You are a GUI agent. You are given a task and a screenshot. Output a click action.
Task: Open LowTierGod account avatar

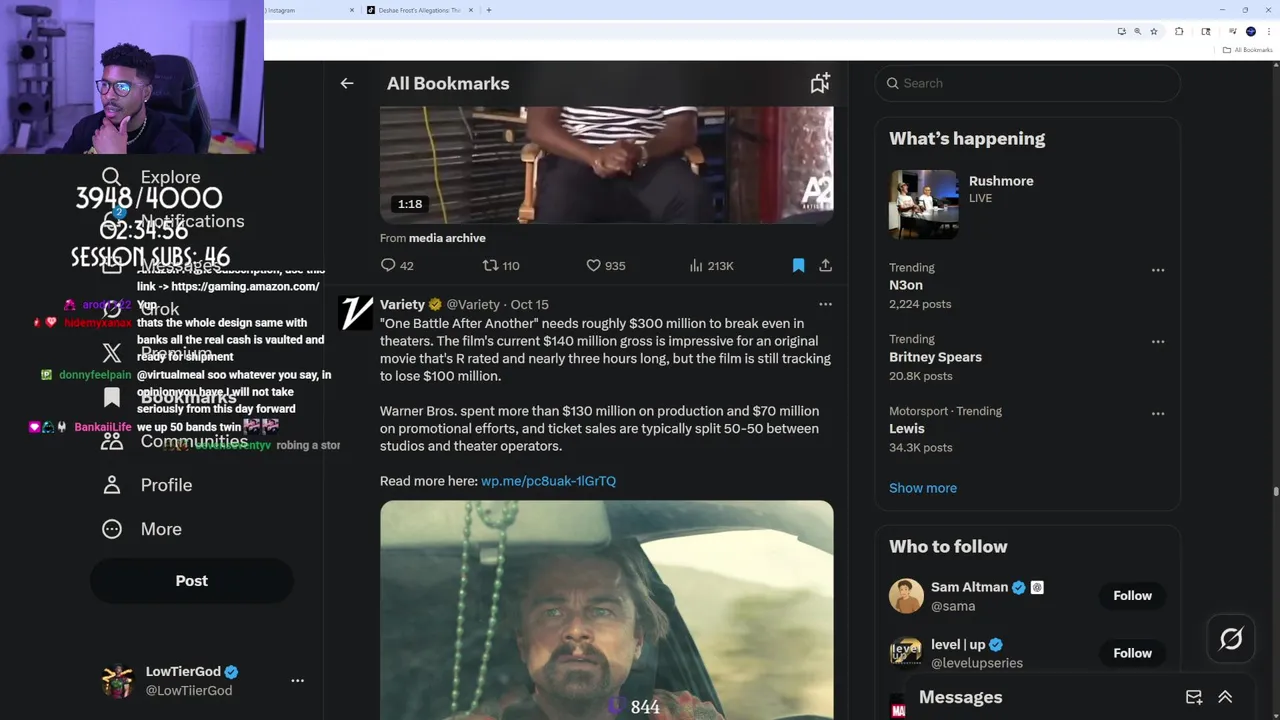click(x=118, y=681)
